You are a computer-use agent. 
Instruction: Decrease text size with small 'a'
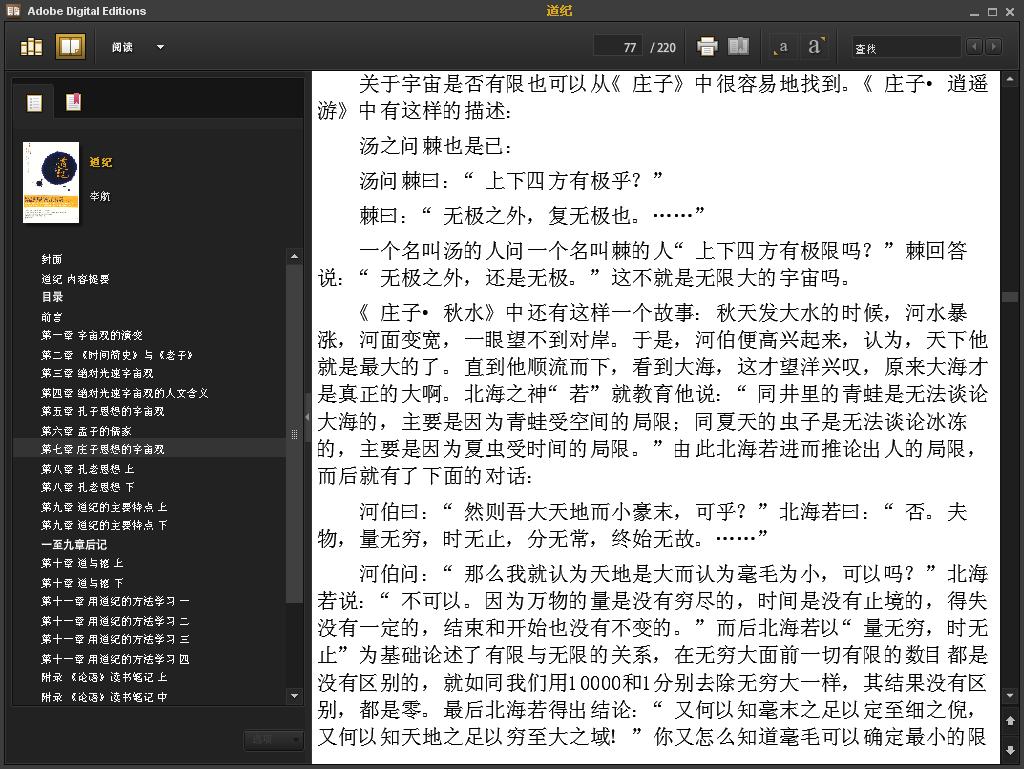click(781, 47)
